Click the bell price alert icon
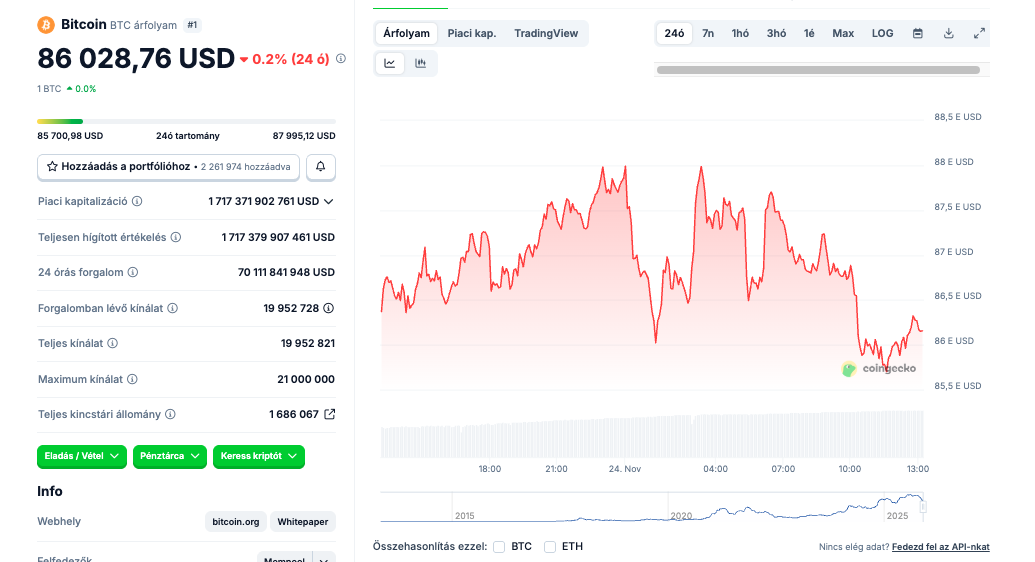The height and width of the screenshot is (562, 1035). click(x=321, y=166)
